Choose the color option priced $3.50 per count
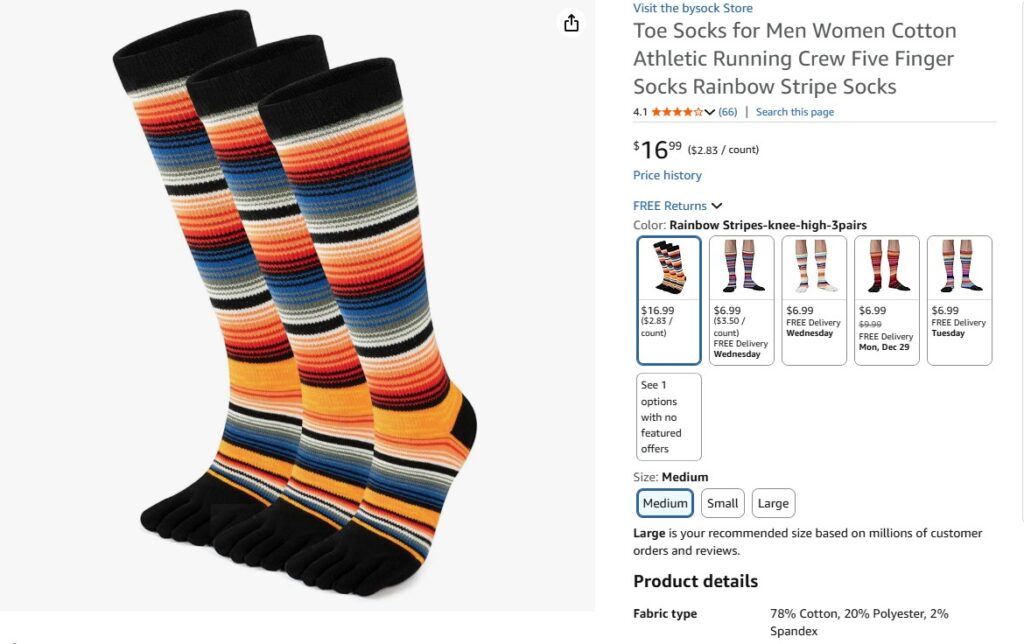Image resolution: width=1024 pixels, height=644 pixels. (741, 300)
